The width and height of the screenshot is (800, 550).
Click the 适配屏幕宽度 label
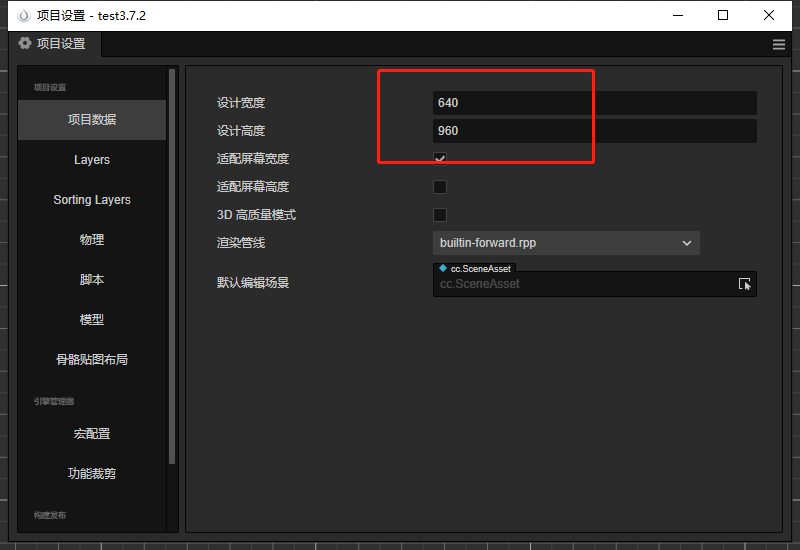(253, 159)
